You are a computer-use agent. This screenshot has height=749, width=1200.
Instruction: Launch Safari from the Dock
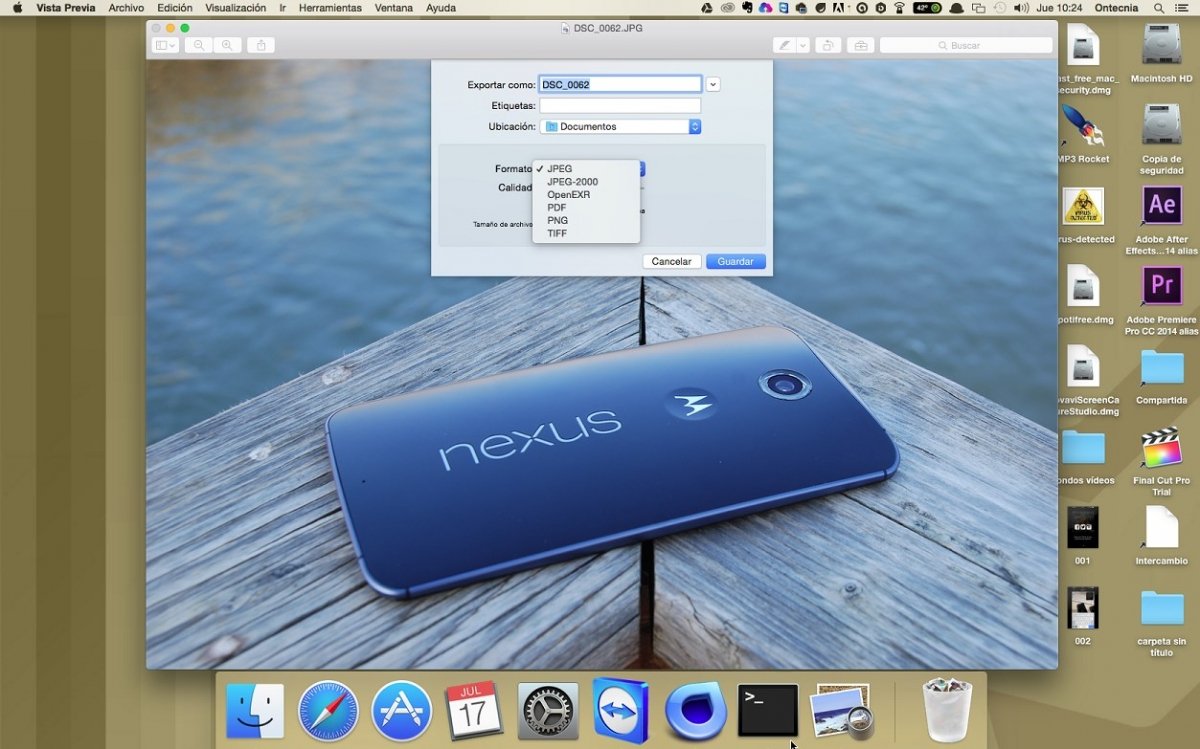tap(328, 711)
